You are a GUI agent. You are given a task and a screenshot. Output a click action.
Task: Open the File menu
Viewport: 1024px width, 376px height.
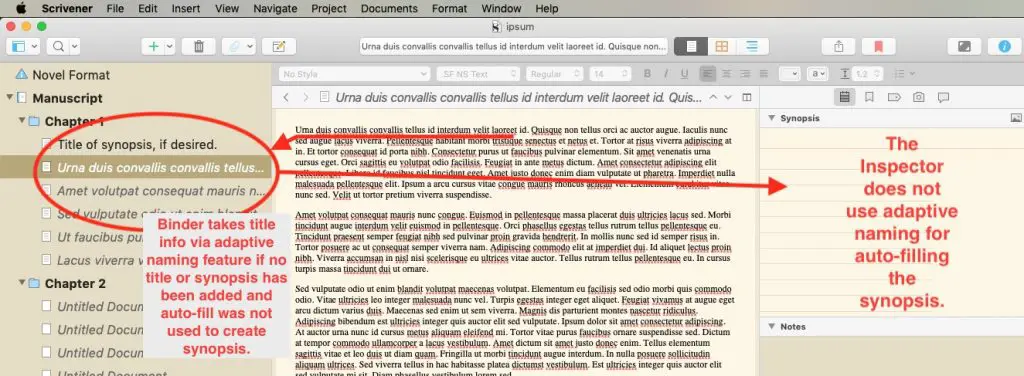(115, 8)
